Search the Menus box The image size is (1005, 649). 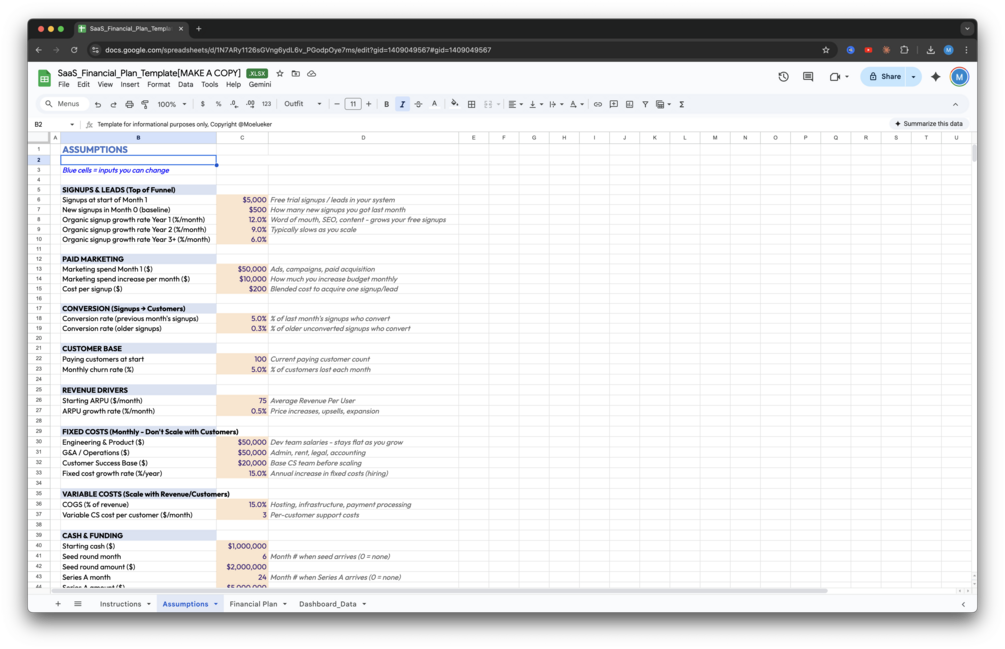point(63,104)
